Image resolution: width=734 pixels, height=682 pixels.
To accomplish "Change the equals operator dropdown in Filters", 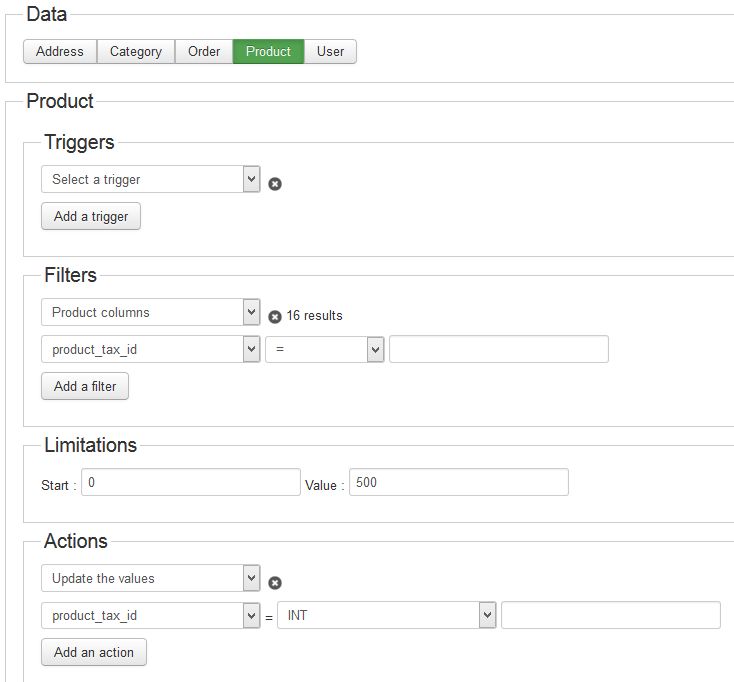I will [324, 349].
